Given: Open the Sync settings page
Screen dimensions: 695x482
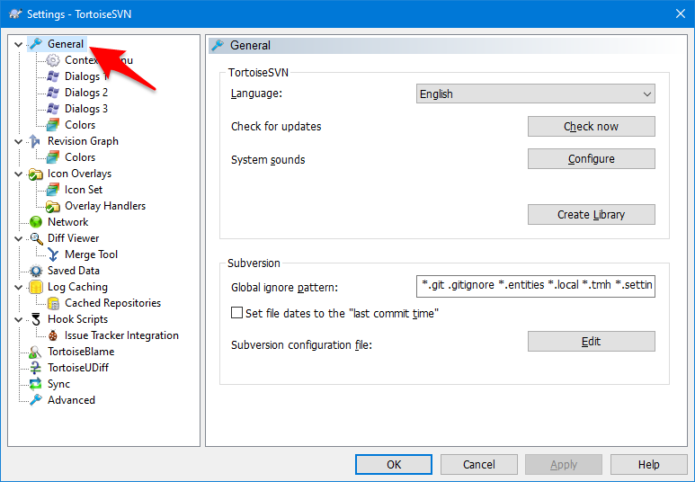Looking at the screenshot, I should [x=59, y=384].
